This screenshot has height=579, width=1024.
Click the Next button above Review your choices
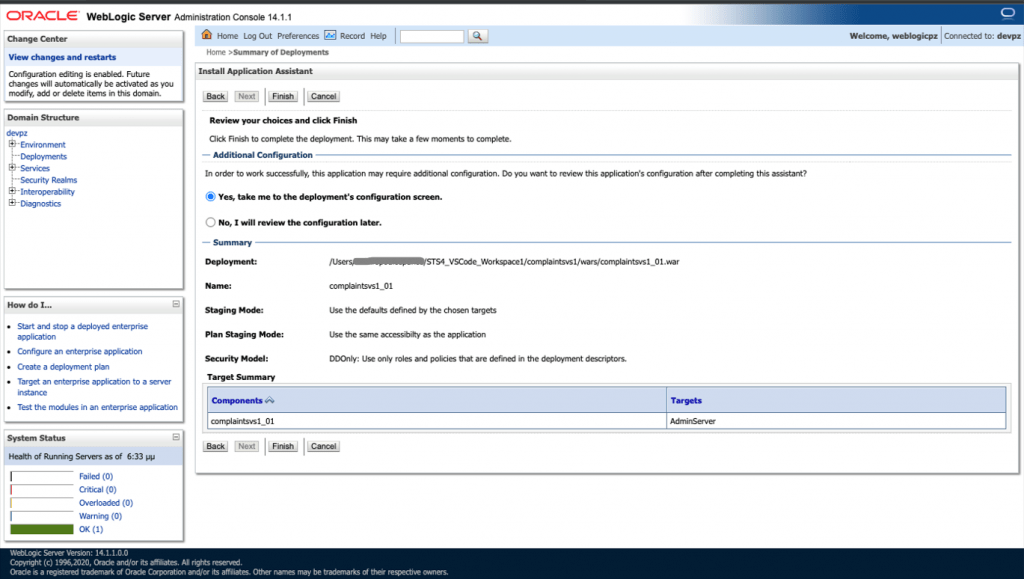(247, 97)
